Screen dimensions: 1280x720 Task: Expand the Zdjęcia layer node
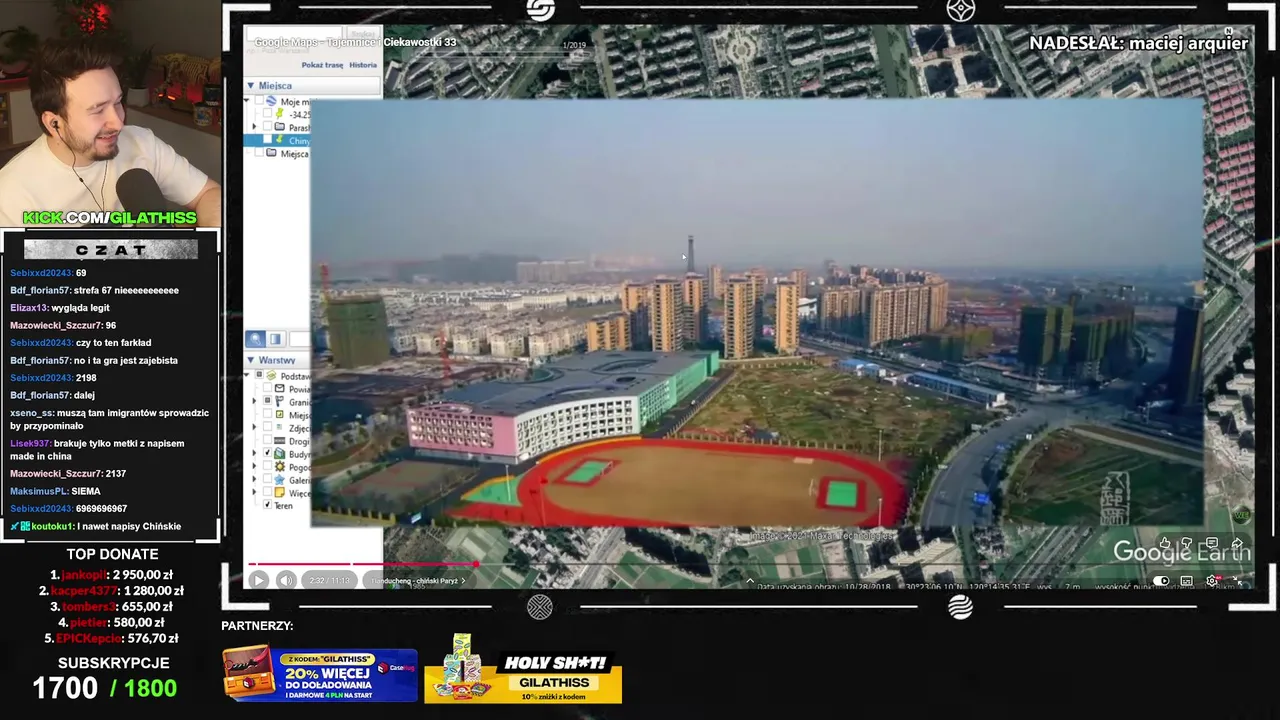click(x=254, y=428)
